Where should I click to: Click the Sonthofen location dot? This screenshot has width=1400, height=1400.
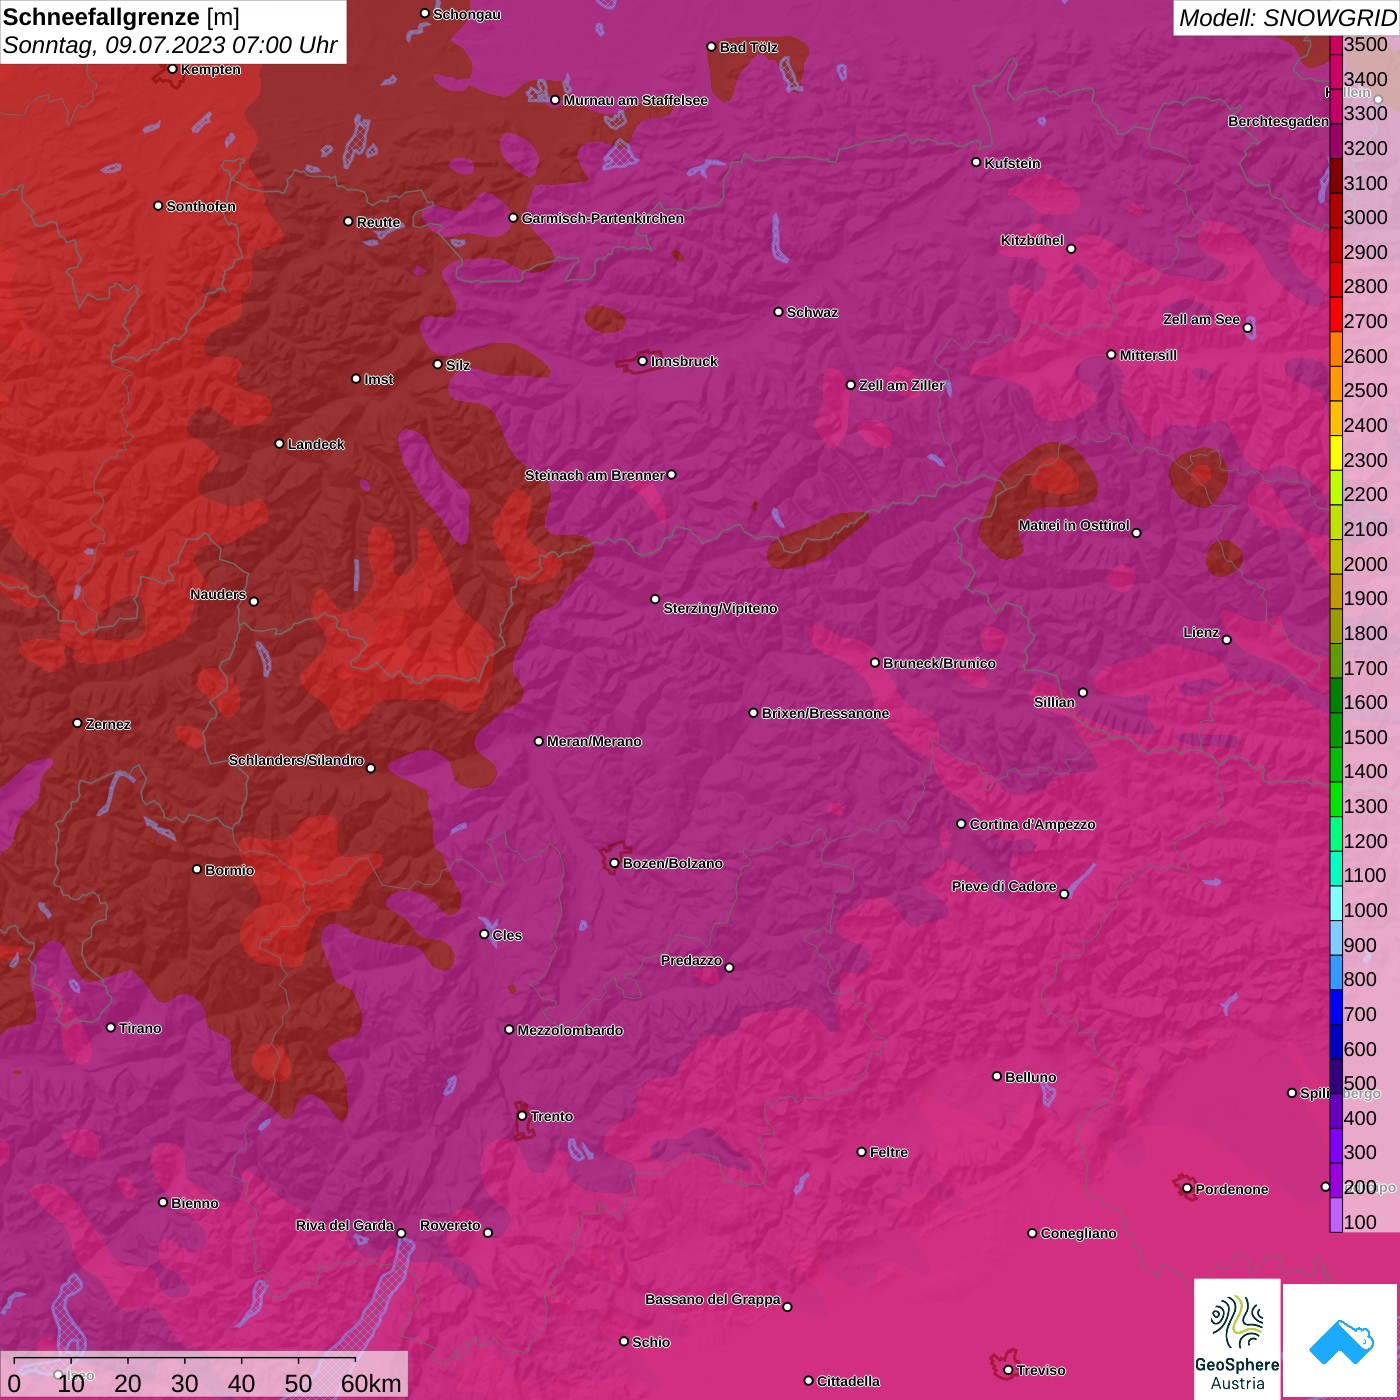[x=158, y=206]
